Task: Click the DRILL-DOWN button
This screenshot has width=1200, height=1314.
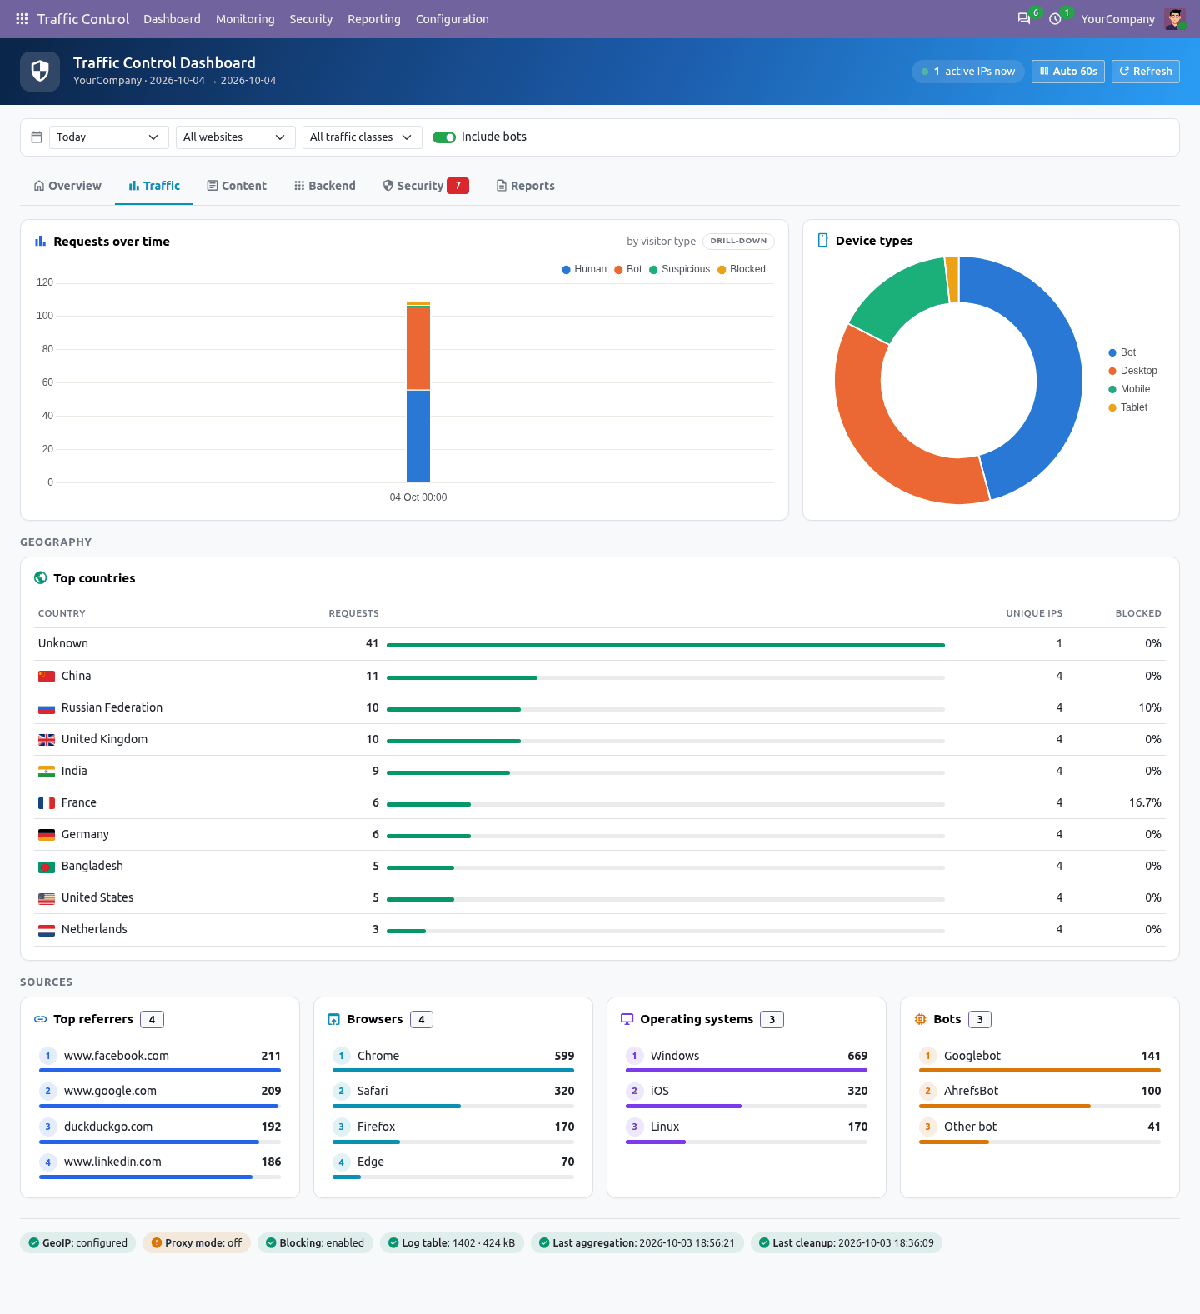Action: point(739,241)
